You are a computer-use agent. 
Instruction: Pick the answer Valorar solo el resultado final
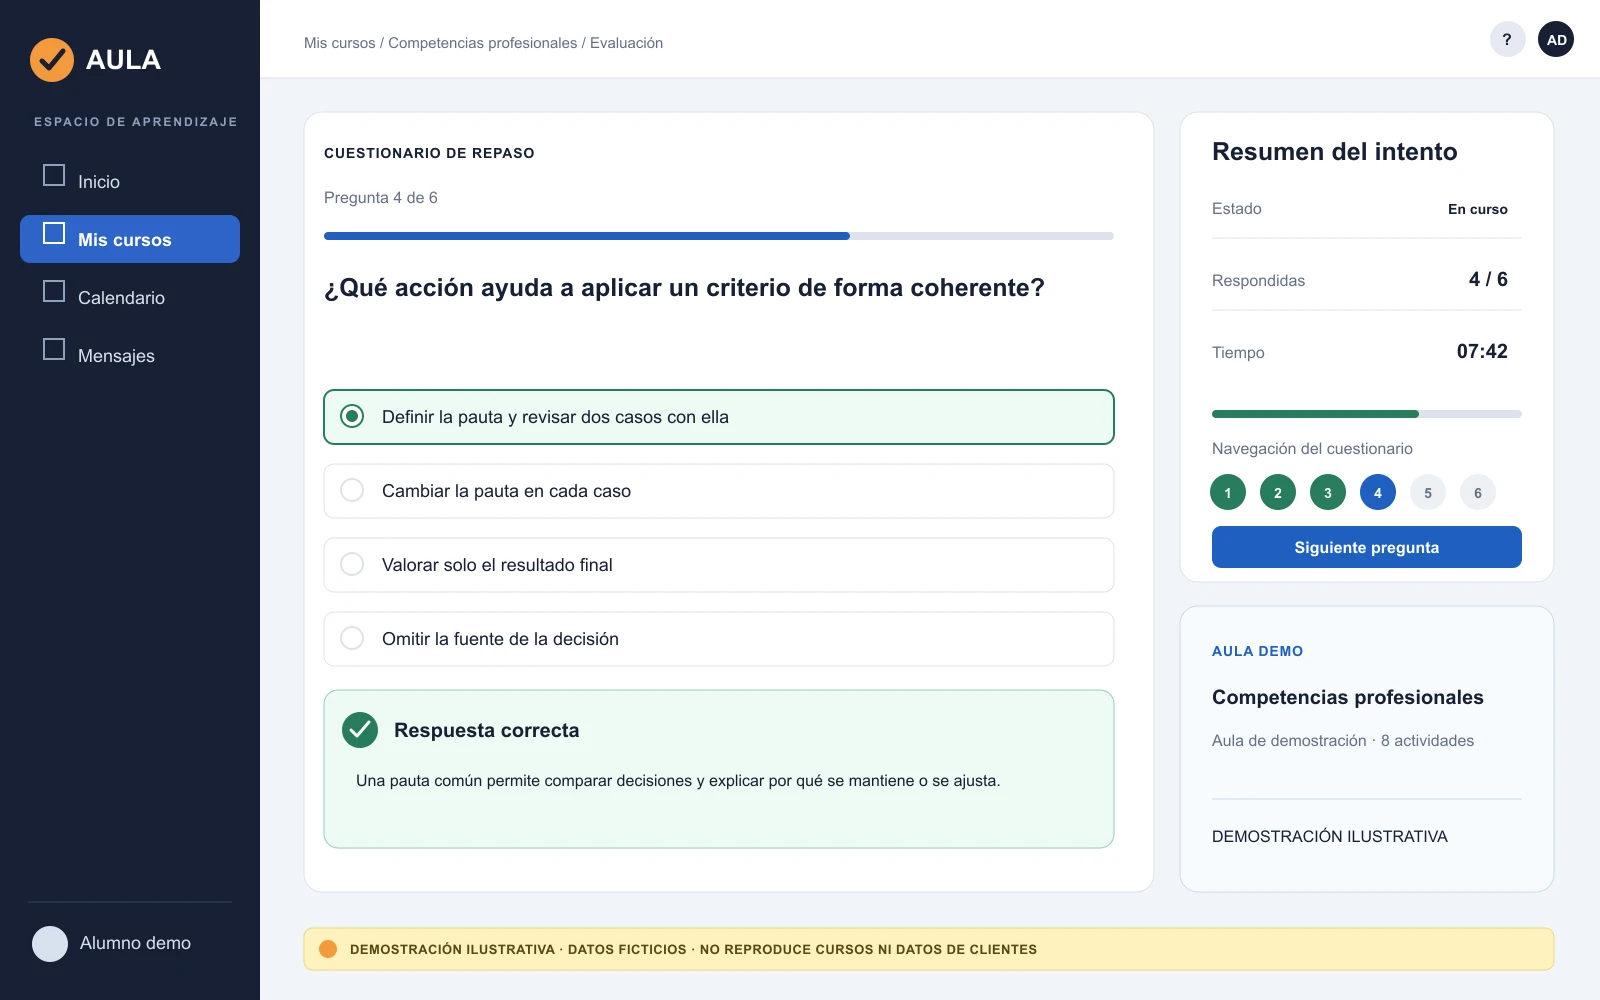719,565
